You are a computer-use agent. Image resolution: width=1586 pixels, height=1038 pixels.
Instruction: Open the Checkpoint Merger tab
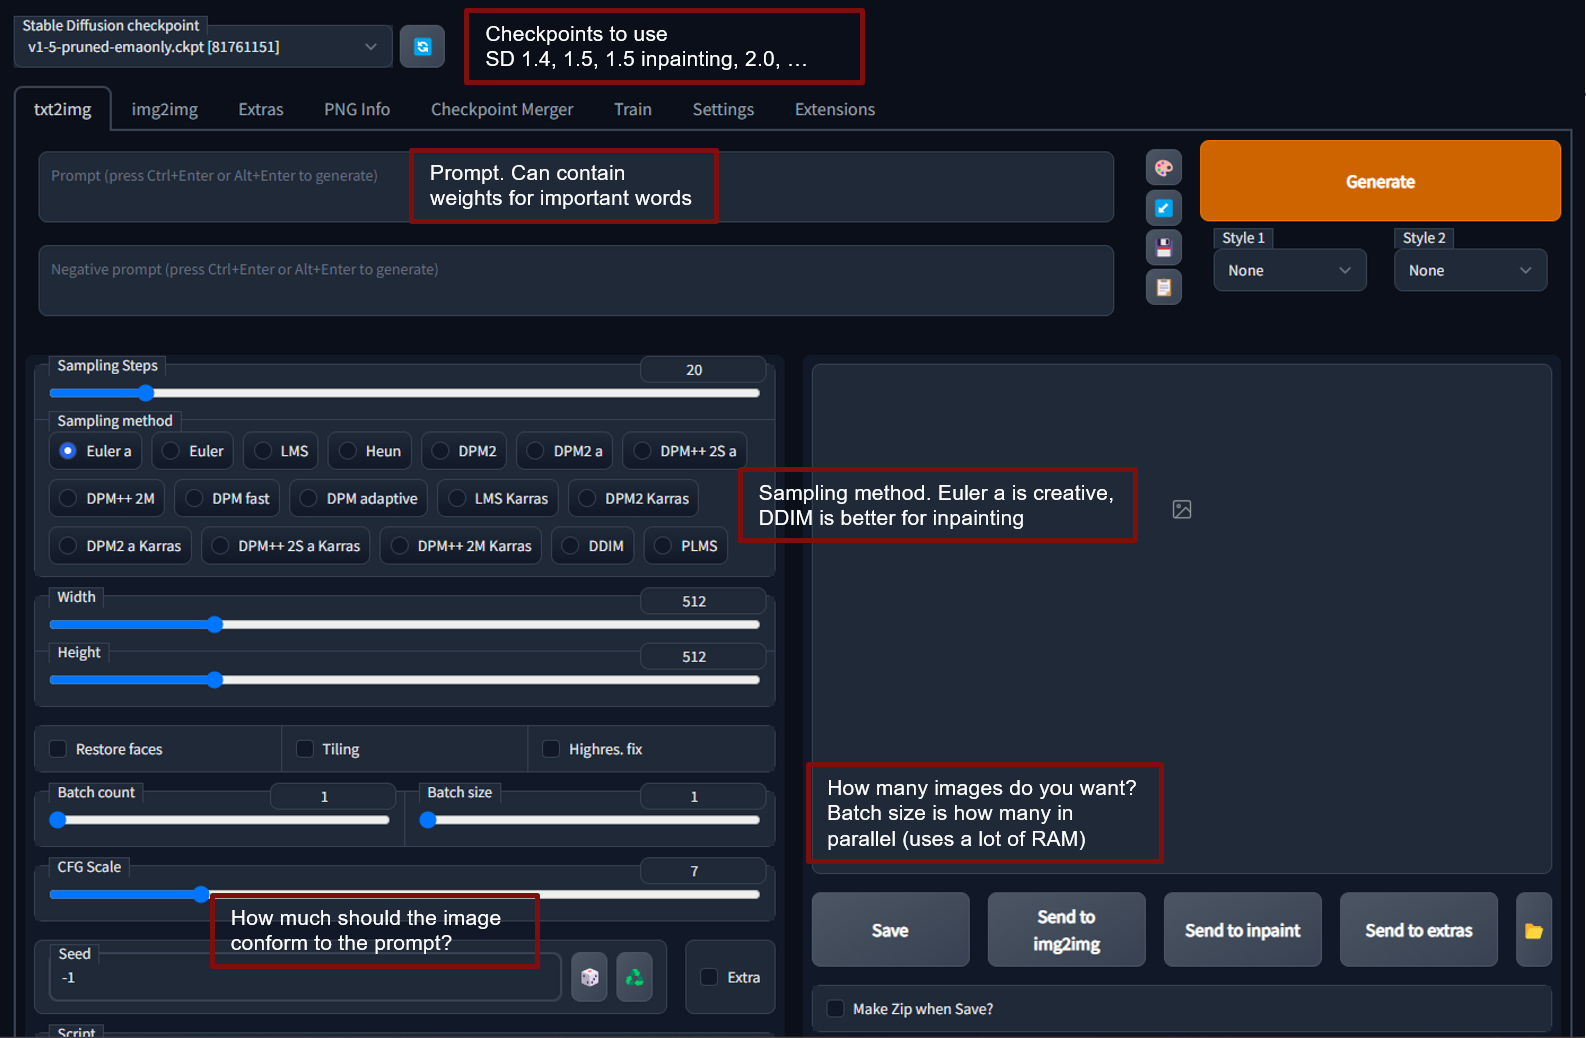502,110
